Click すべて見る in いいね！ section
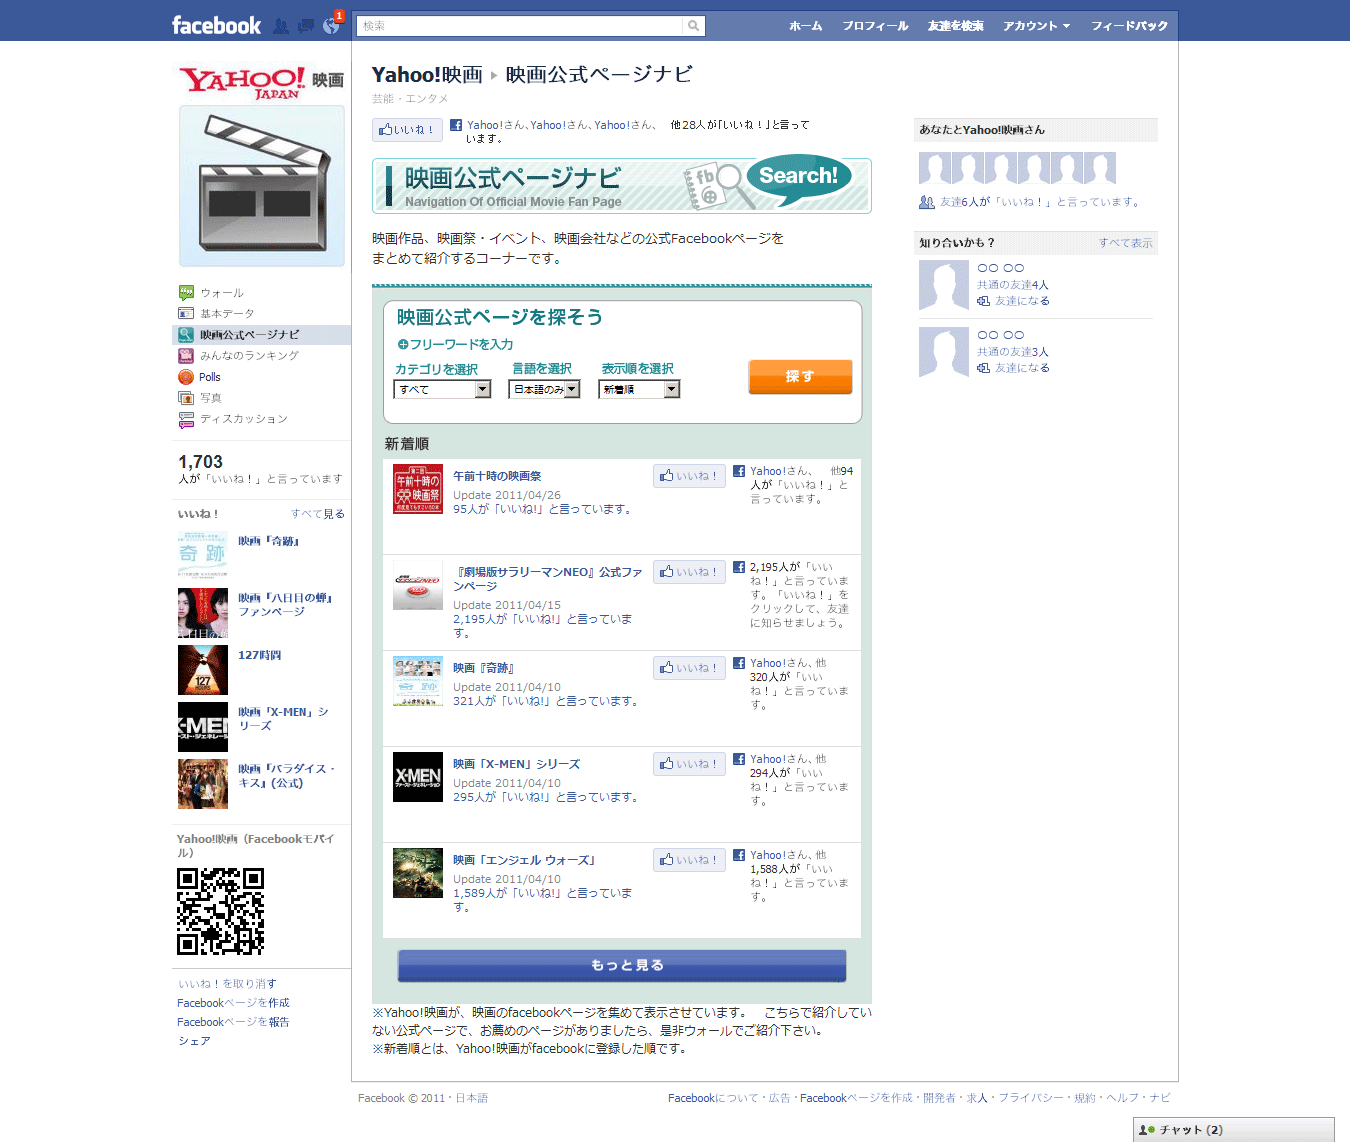1350x1142 pixels. (318, 514)
